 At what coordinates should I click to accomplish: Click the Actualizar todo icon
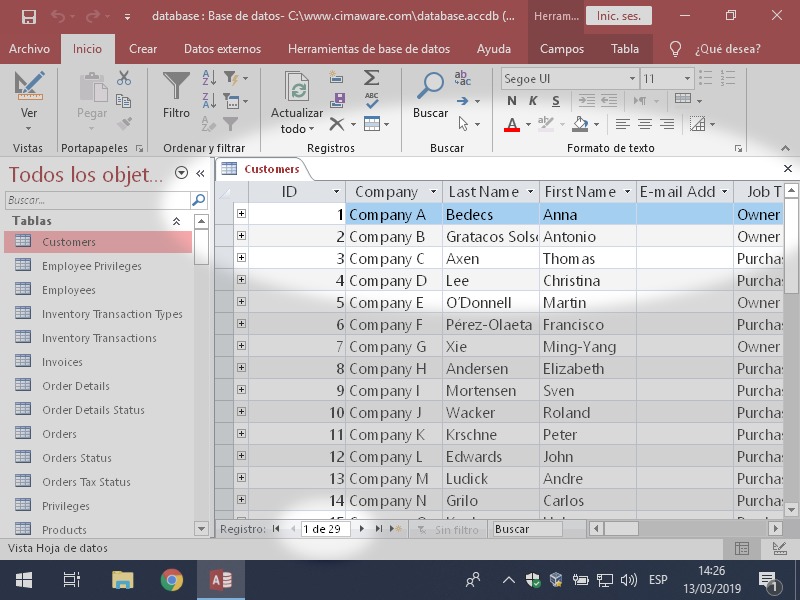tap(297, 87)
